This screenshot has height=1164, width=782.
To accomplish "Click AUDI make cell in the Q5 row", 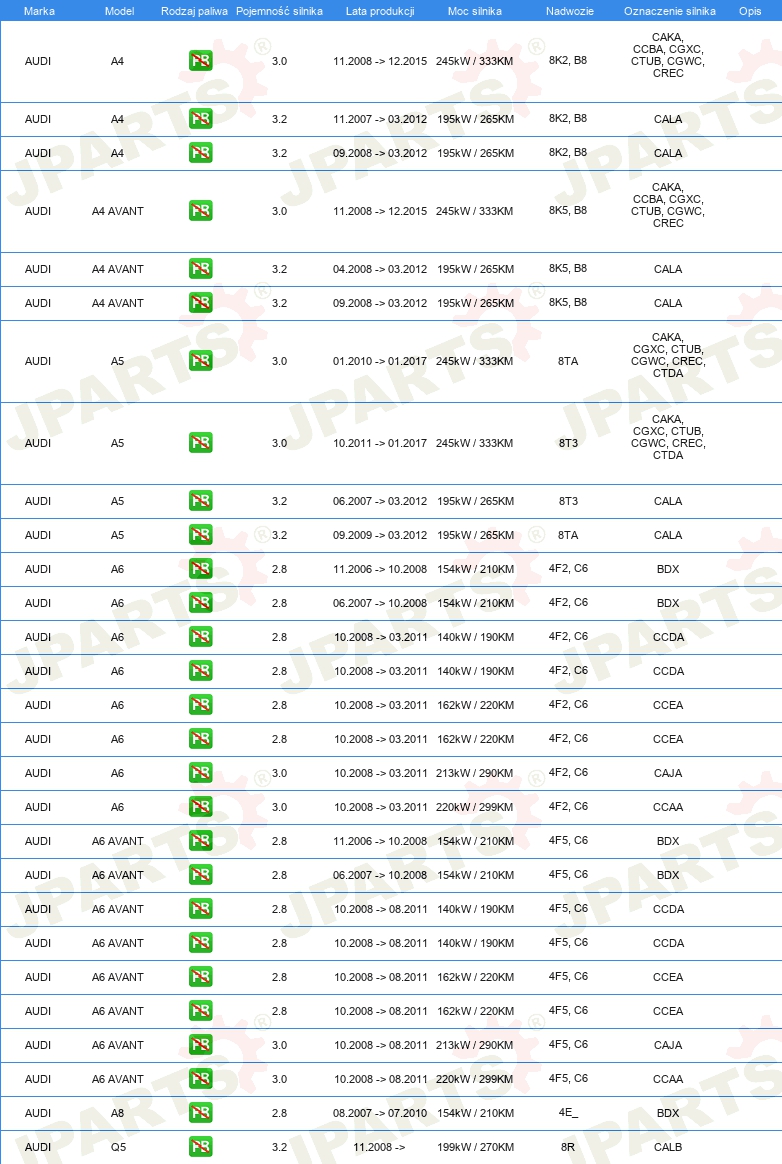I will [x=38, y=1147].
